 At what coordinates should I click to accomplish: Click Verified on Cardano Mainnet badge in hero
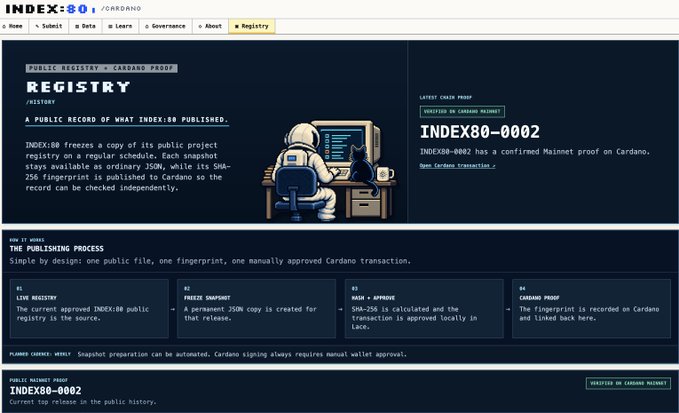462,112
